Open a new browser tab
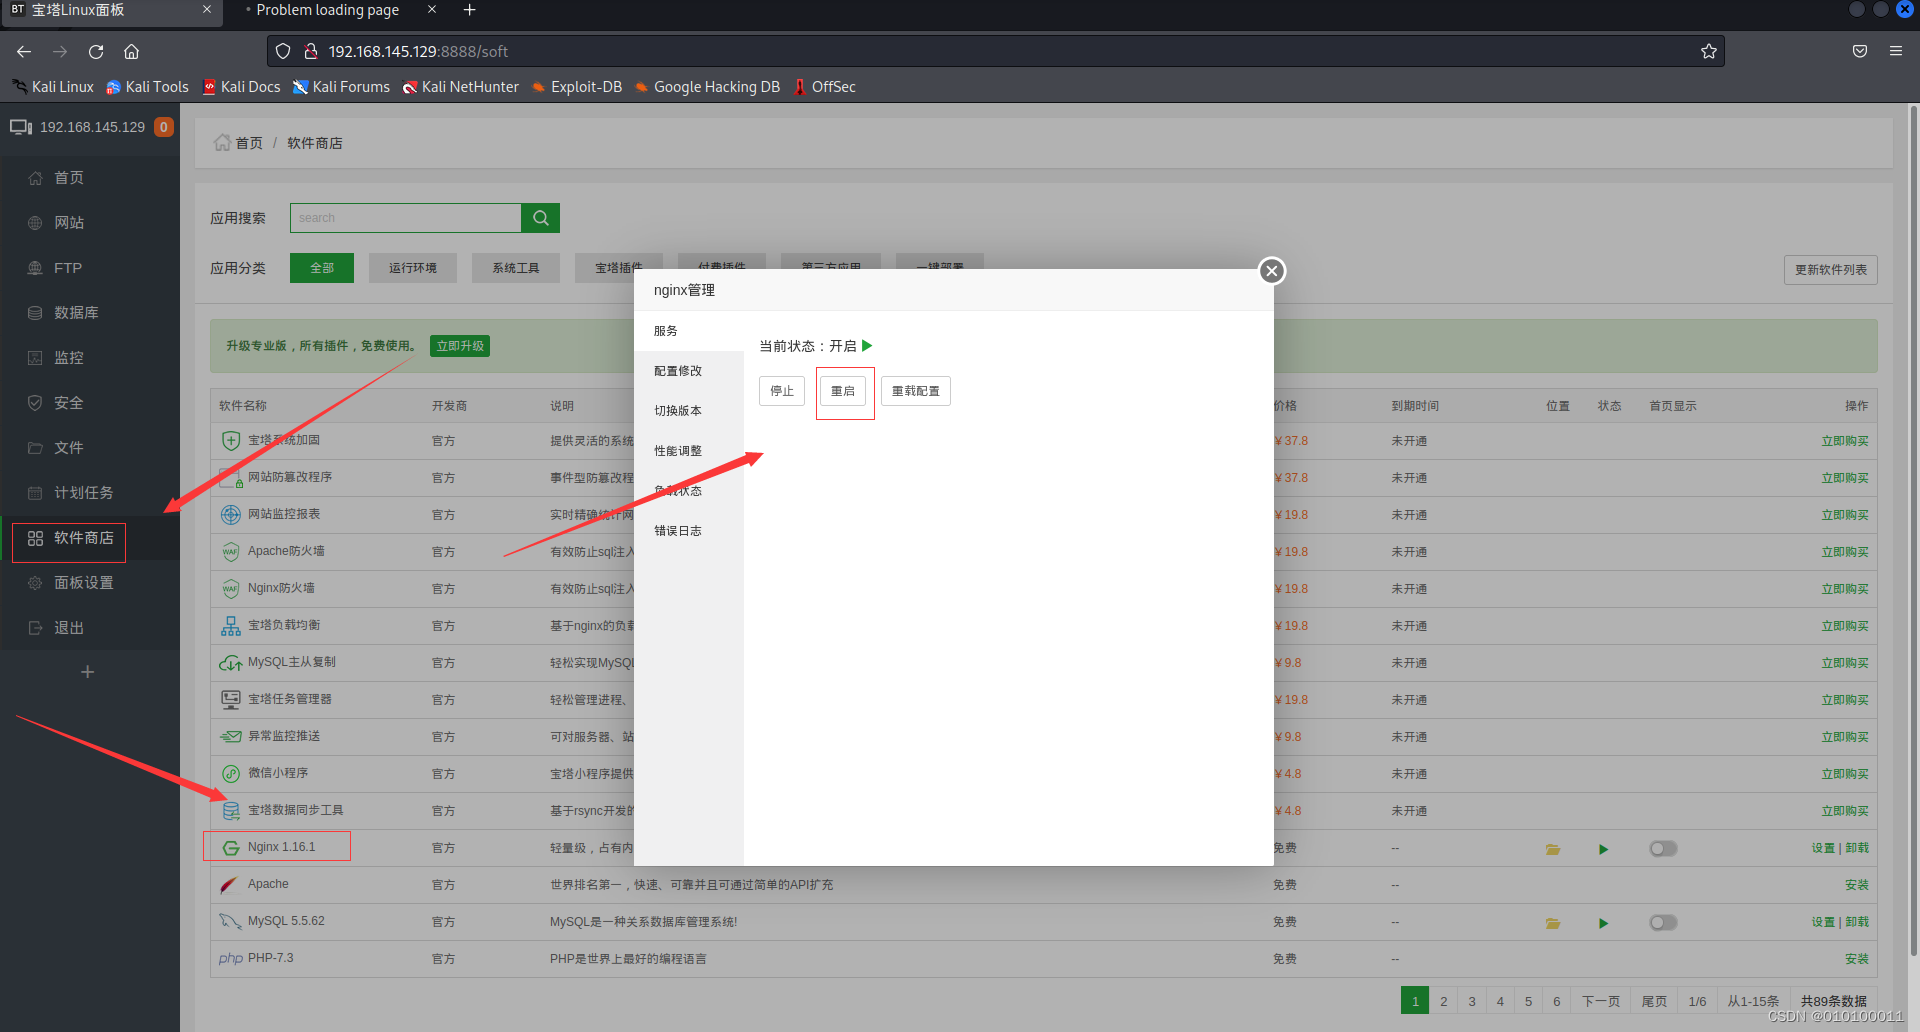The width and height of the screenshot is (1920, 1032). pos(470,10)
